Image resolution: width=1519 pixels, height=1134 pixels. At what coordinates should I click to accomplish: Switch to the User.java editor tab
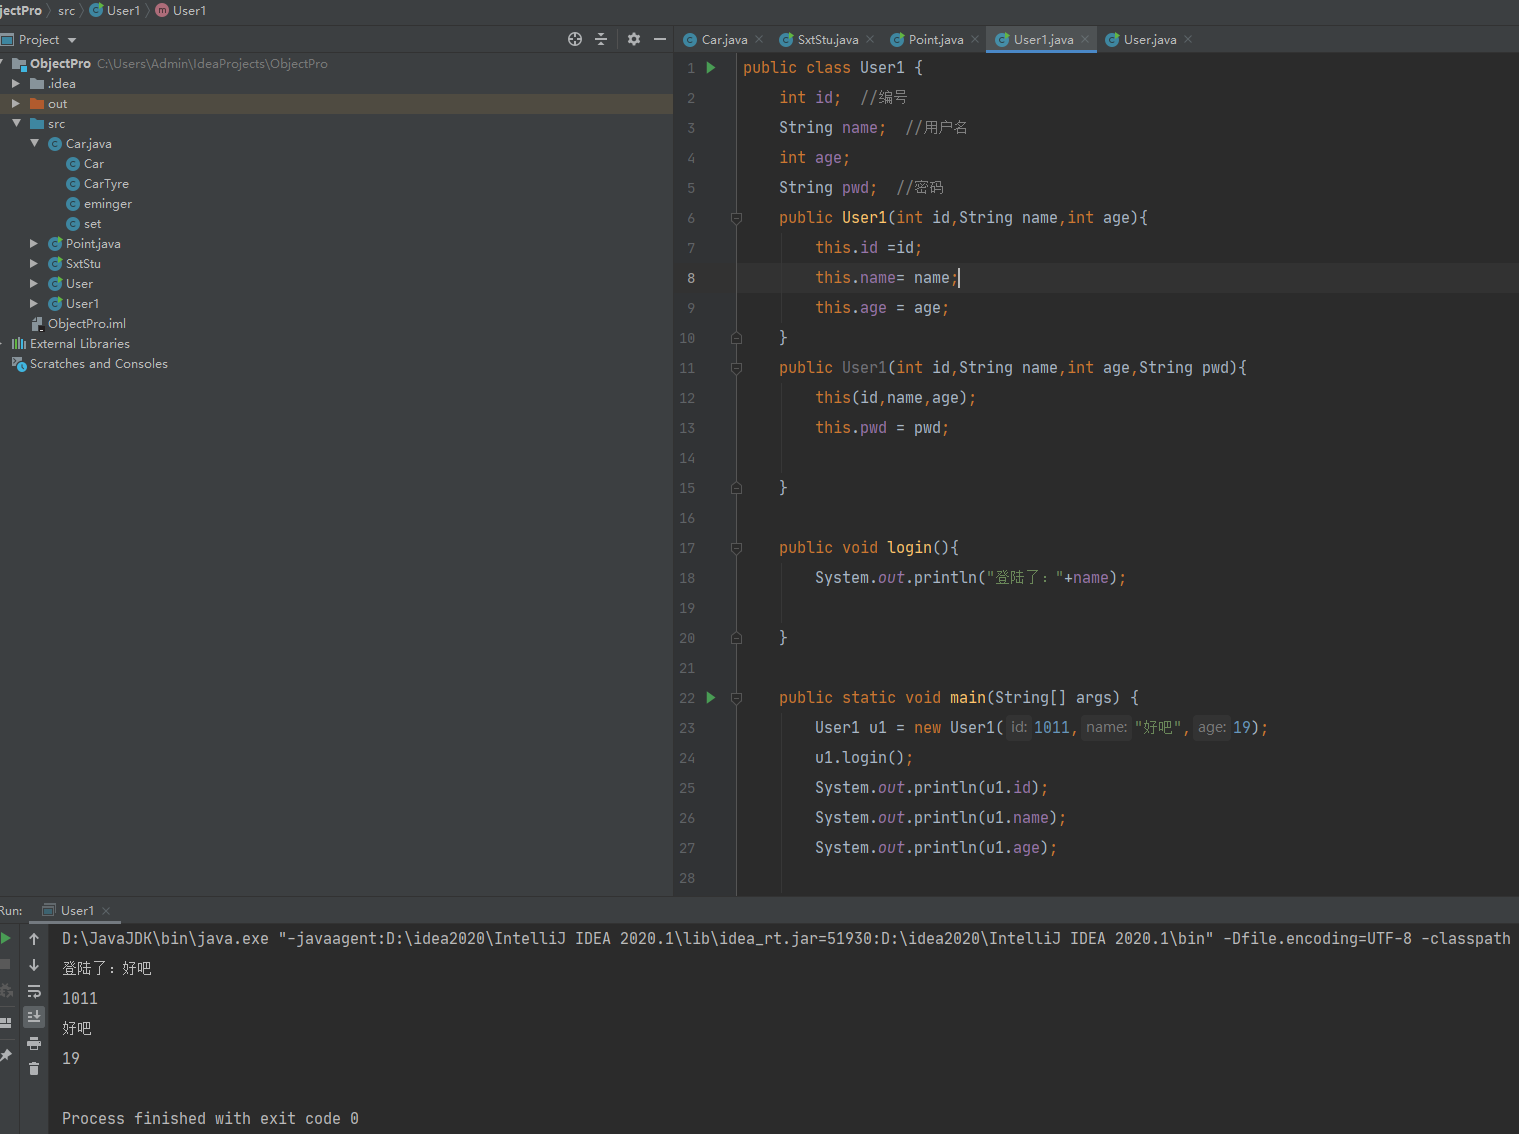1149,40
